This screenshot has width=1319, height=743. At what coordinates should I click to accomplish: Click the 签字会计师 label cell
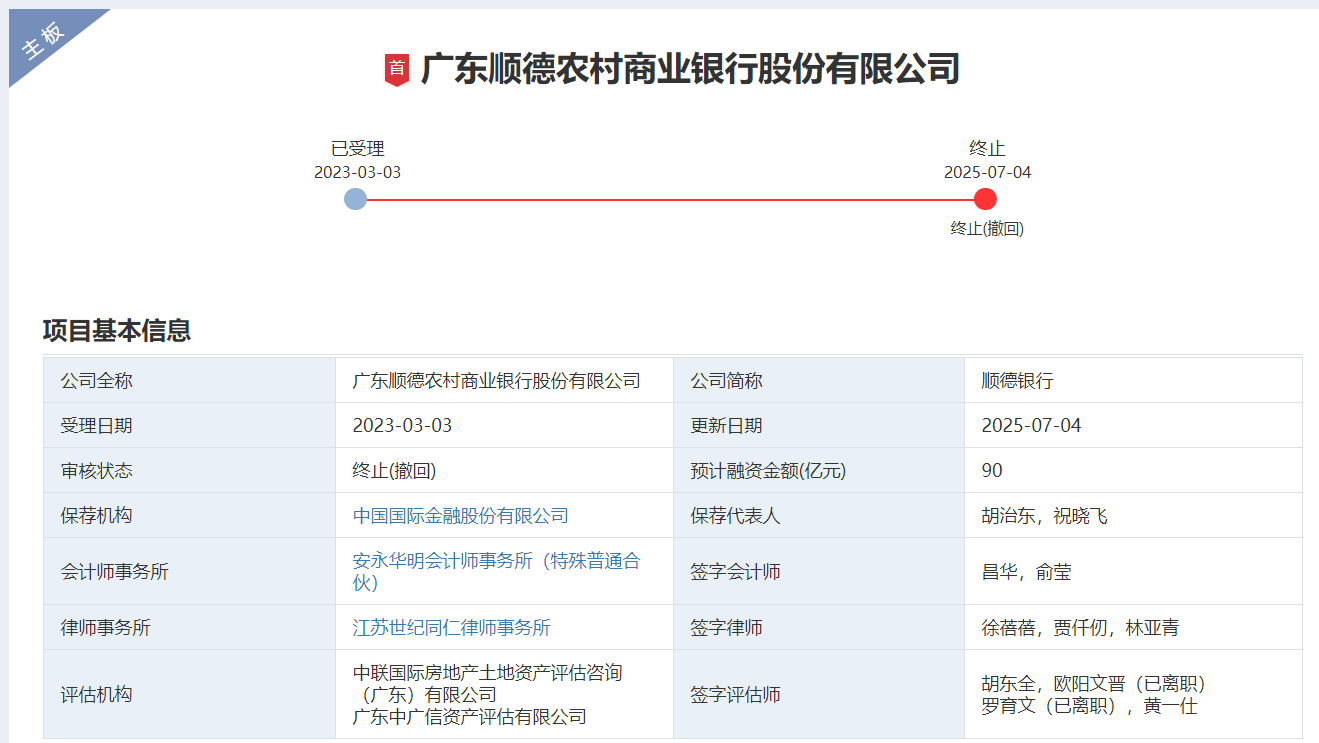click(819, 571)
